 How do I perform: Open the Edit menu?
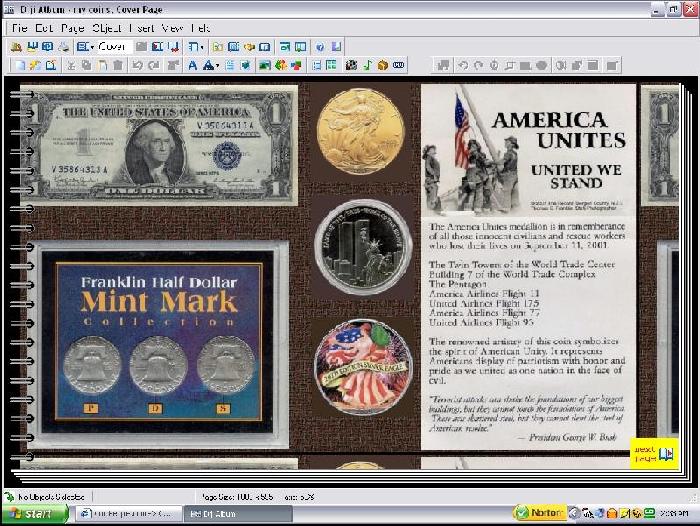coord(43,28)
